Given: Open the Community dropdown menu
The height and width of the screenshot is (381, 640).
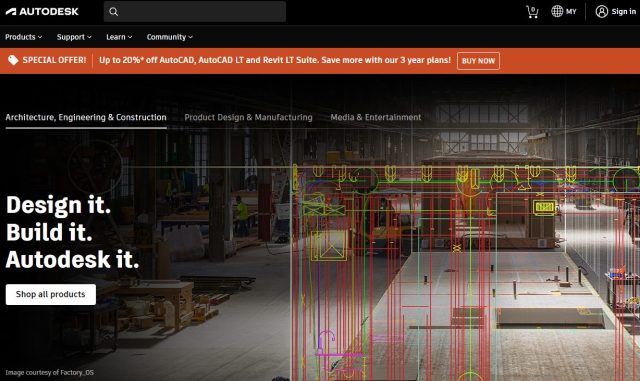Looking at the screenshot, I should [170, 37].
